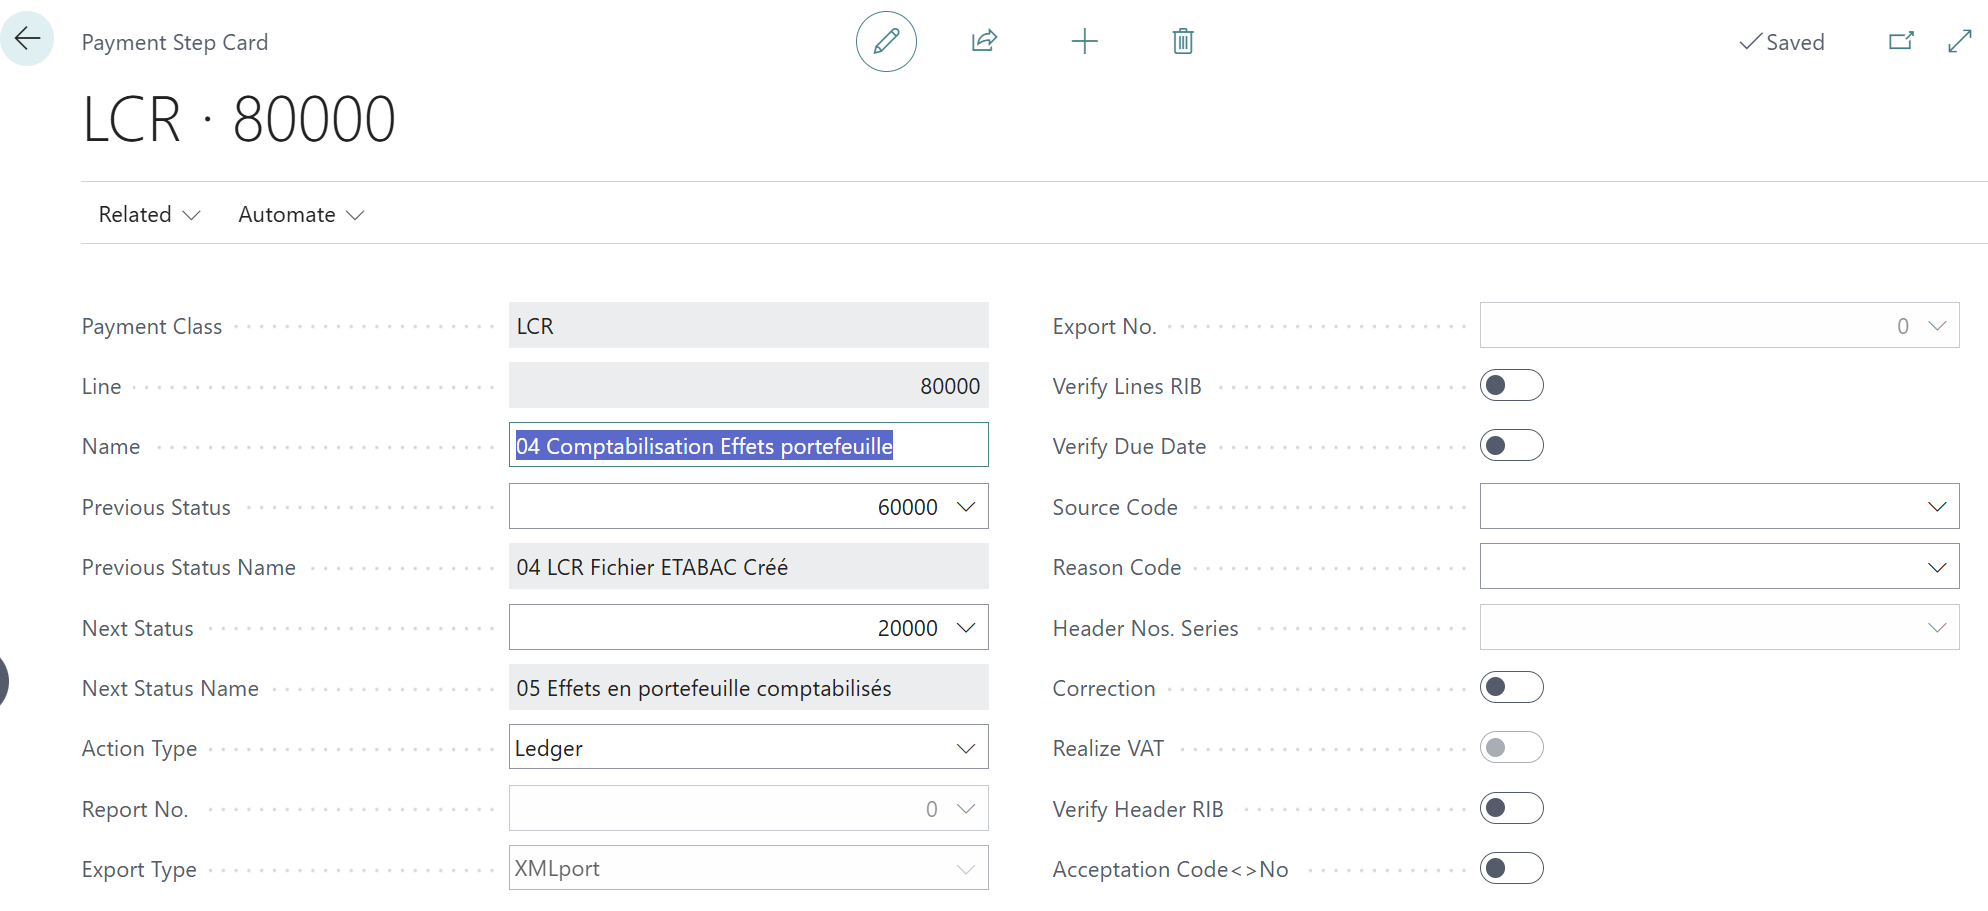Open the Automate menu
The height and width of the screenshot is (911, 1988).
click(x=299, y=214)
